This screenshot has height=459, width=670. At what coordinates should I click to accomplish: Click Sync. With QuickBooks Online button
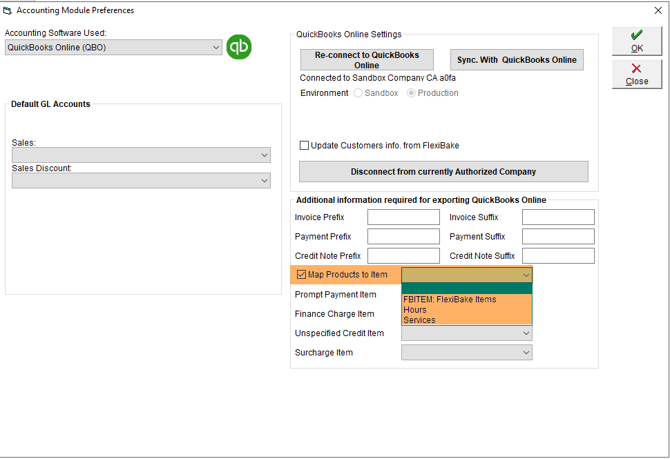click(517, 60)
